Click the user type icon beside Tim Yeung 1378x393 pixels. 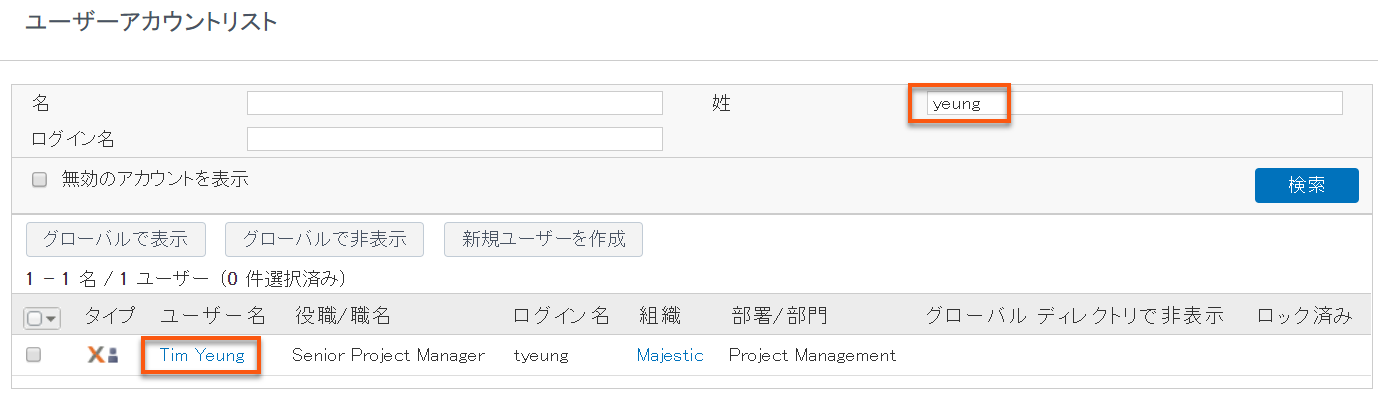pos(102,355)
